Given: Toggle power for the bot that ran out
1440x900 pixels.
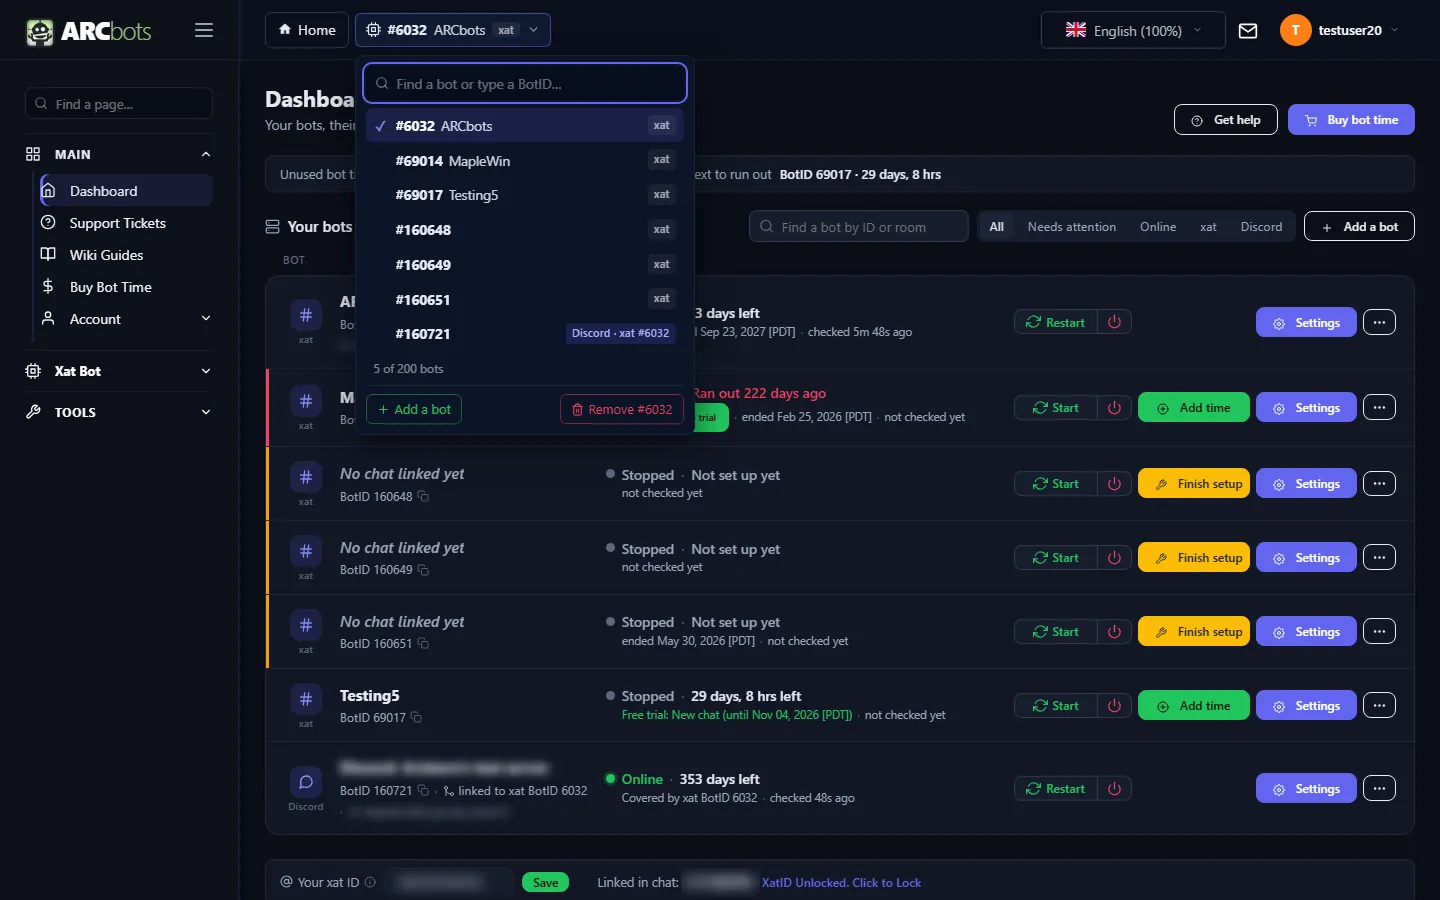Looking at the screenshot, I should coord(1114,408).
